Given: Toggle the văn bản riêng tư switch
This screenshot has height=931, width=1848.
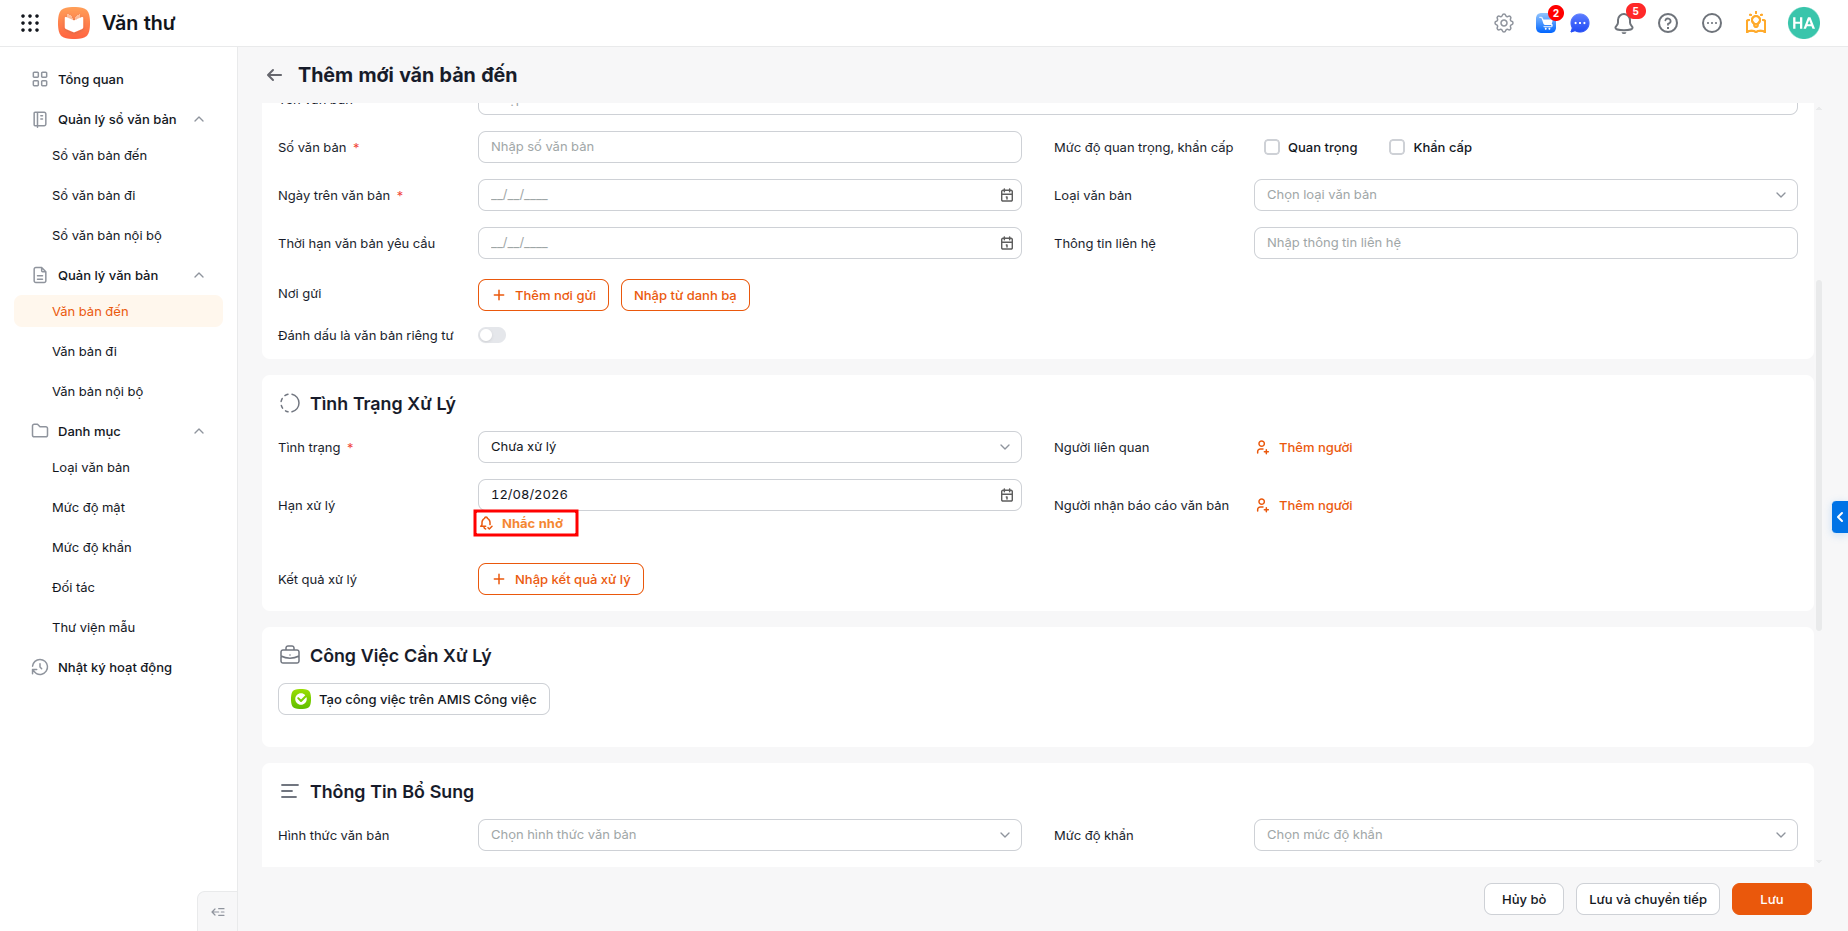Looking at the screenshot, I should (x=492, y=335).
